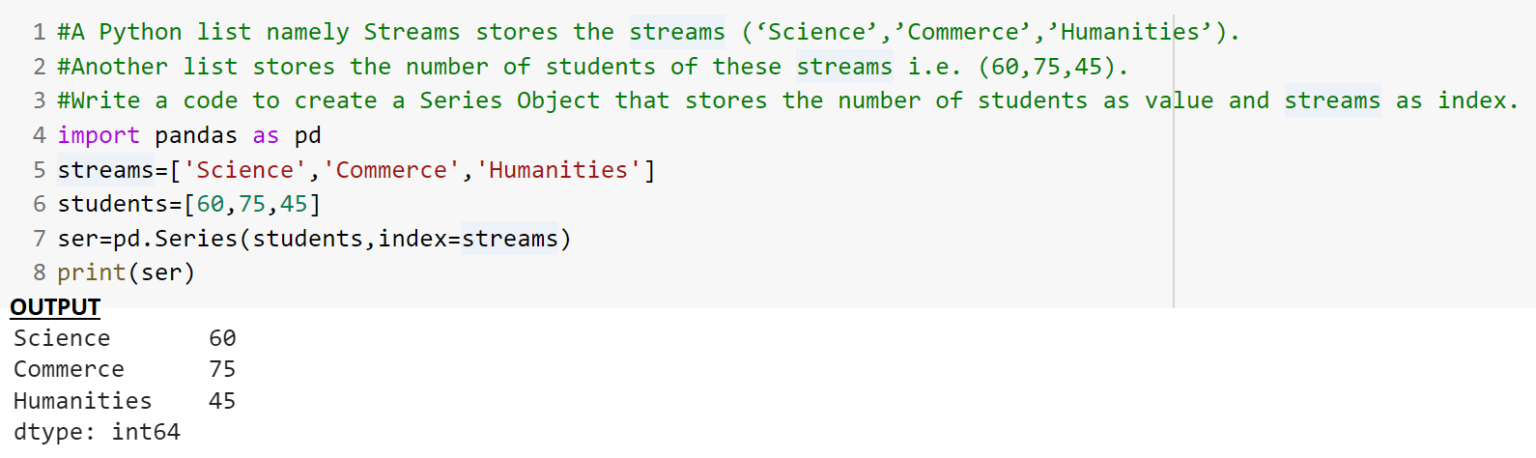Viewport: 1536px width, 458px height.
Task: Click the underlined OUTPUT heading
Action: point(55,306)
